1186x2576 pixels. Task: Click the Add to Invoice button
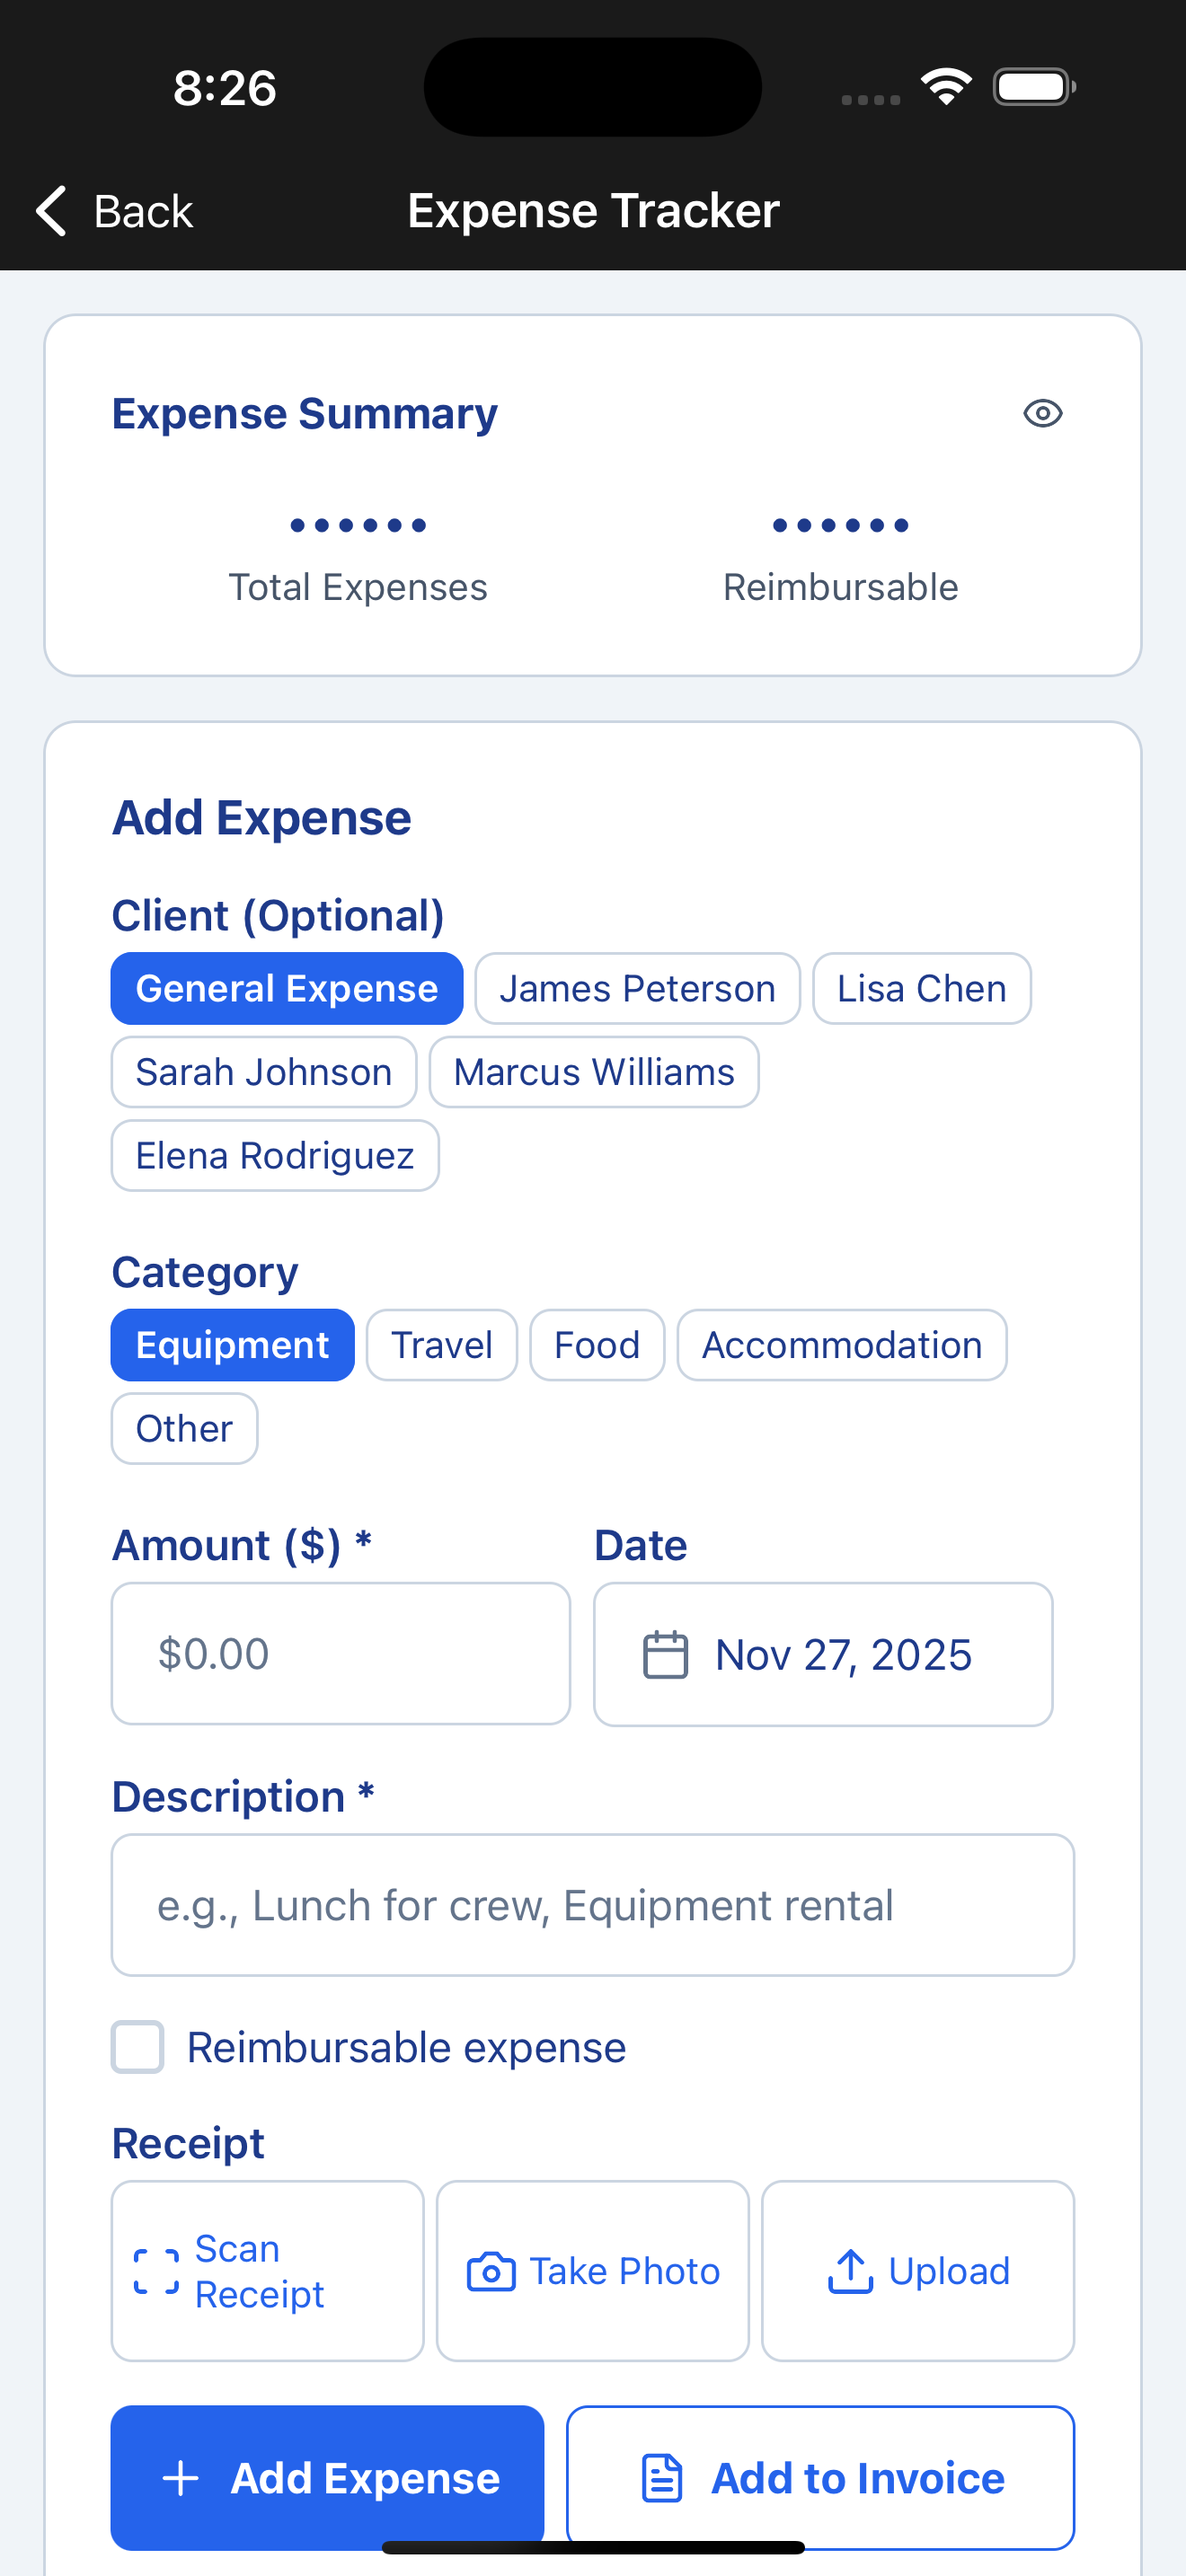click(x=820, y=2477)
